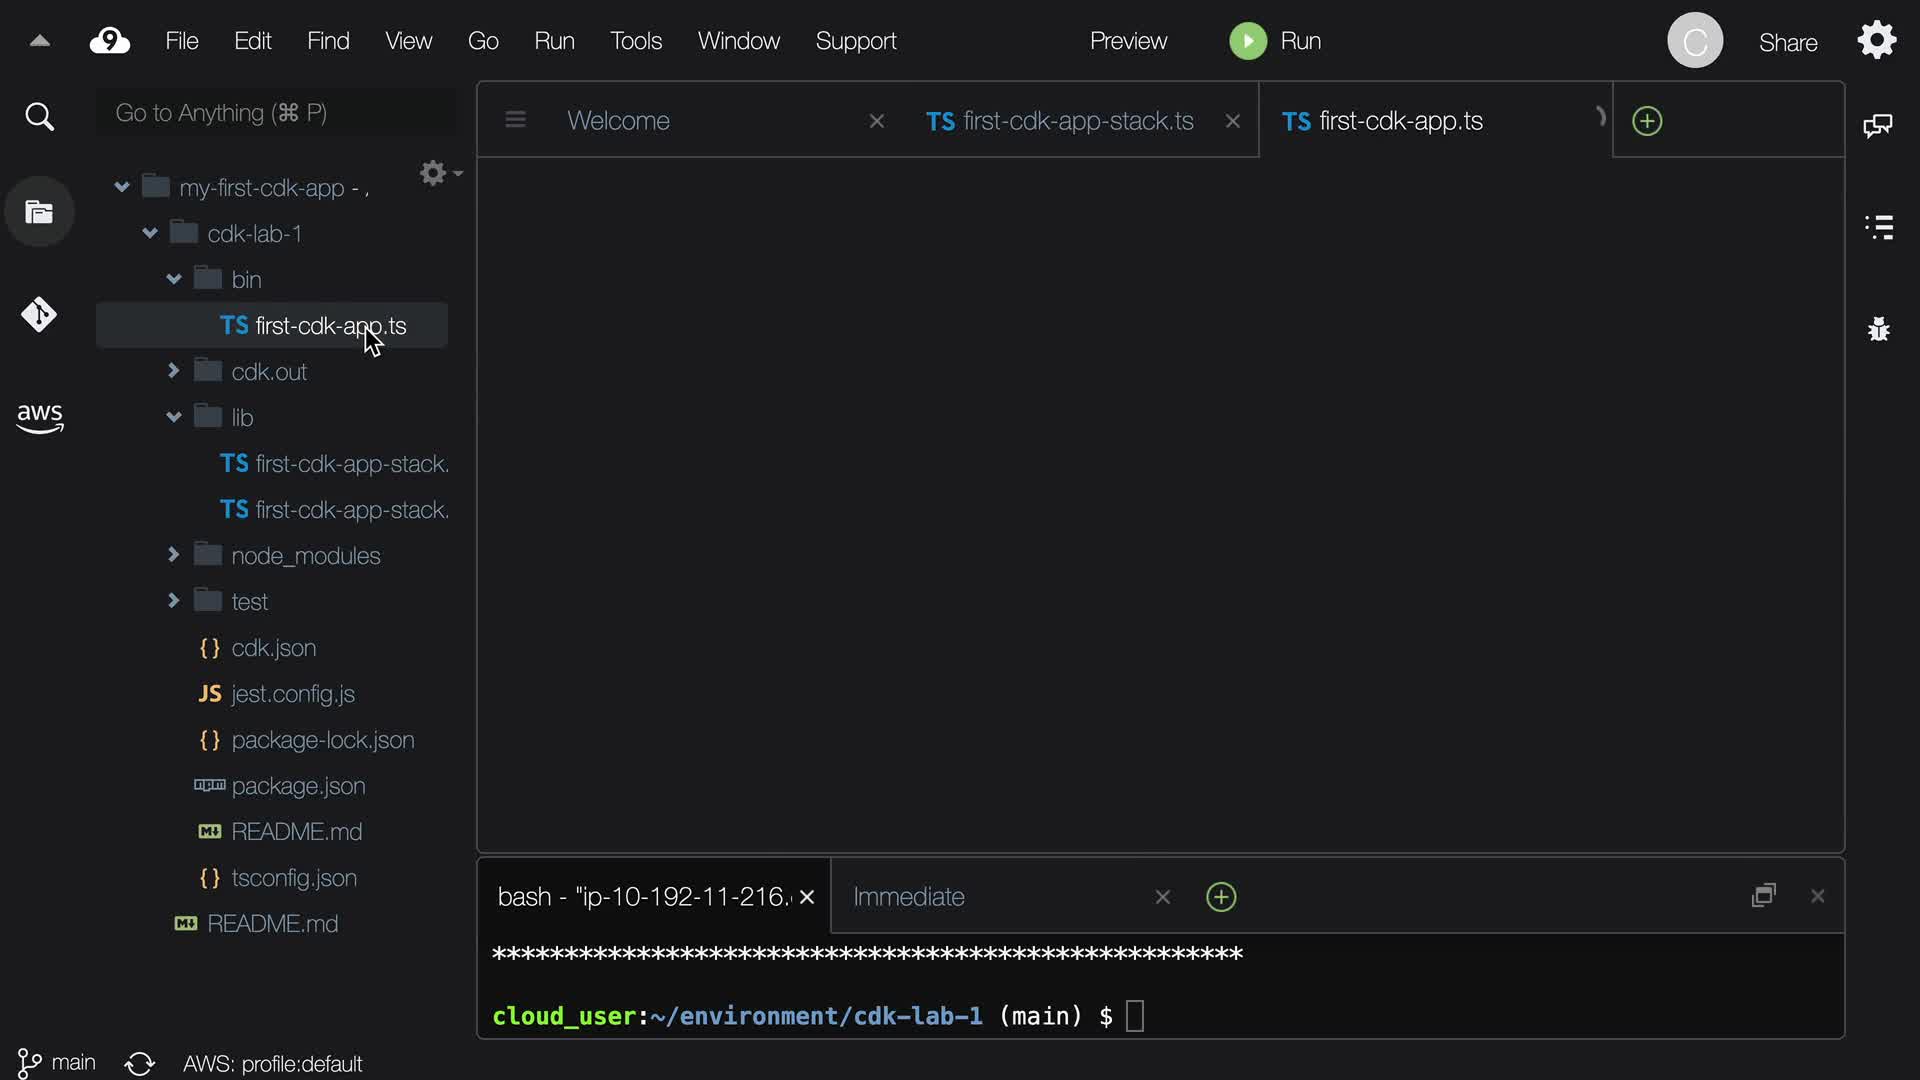1920x1080 pixels.
Task: Open new tab plus in editor pane
Action: pyautogui.click(x=1647, y=121)
